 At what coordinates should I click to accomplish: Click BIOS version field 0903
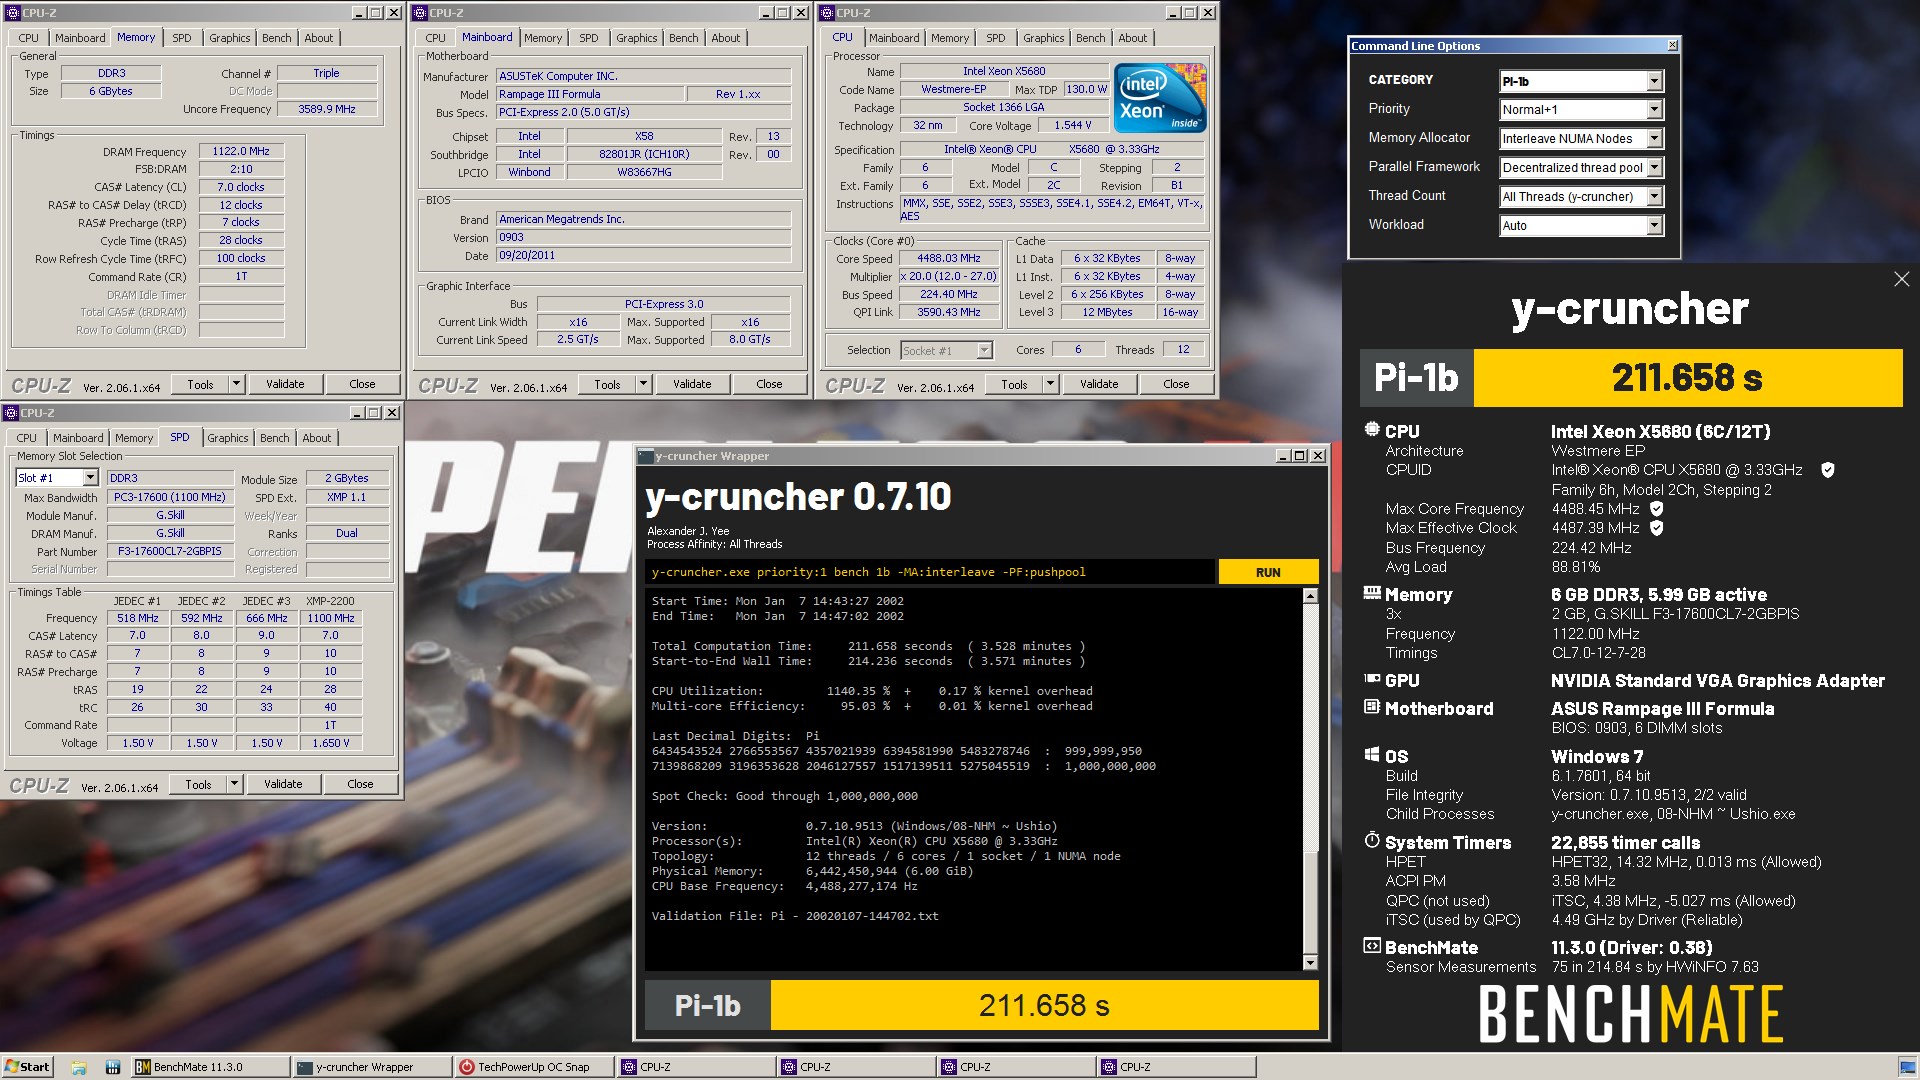[x=643, y=237]
